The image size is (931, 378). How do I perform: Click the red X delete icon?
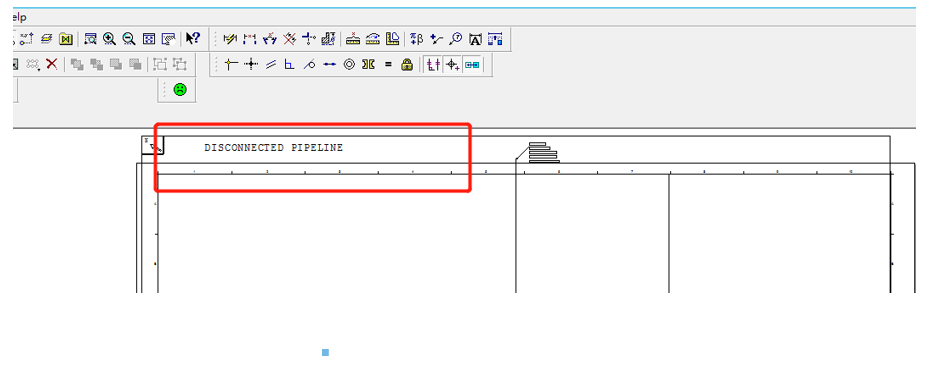click(52, 64)
